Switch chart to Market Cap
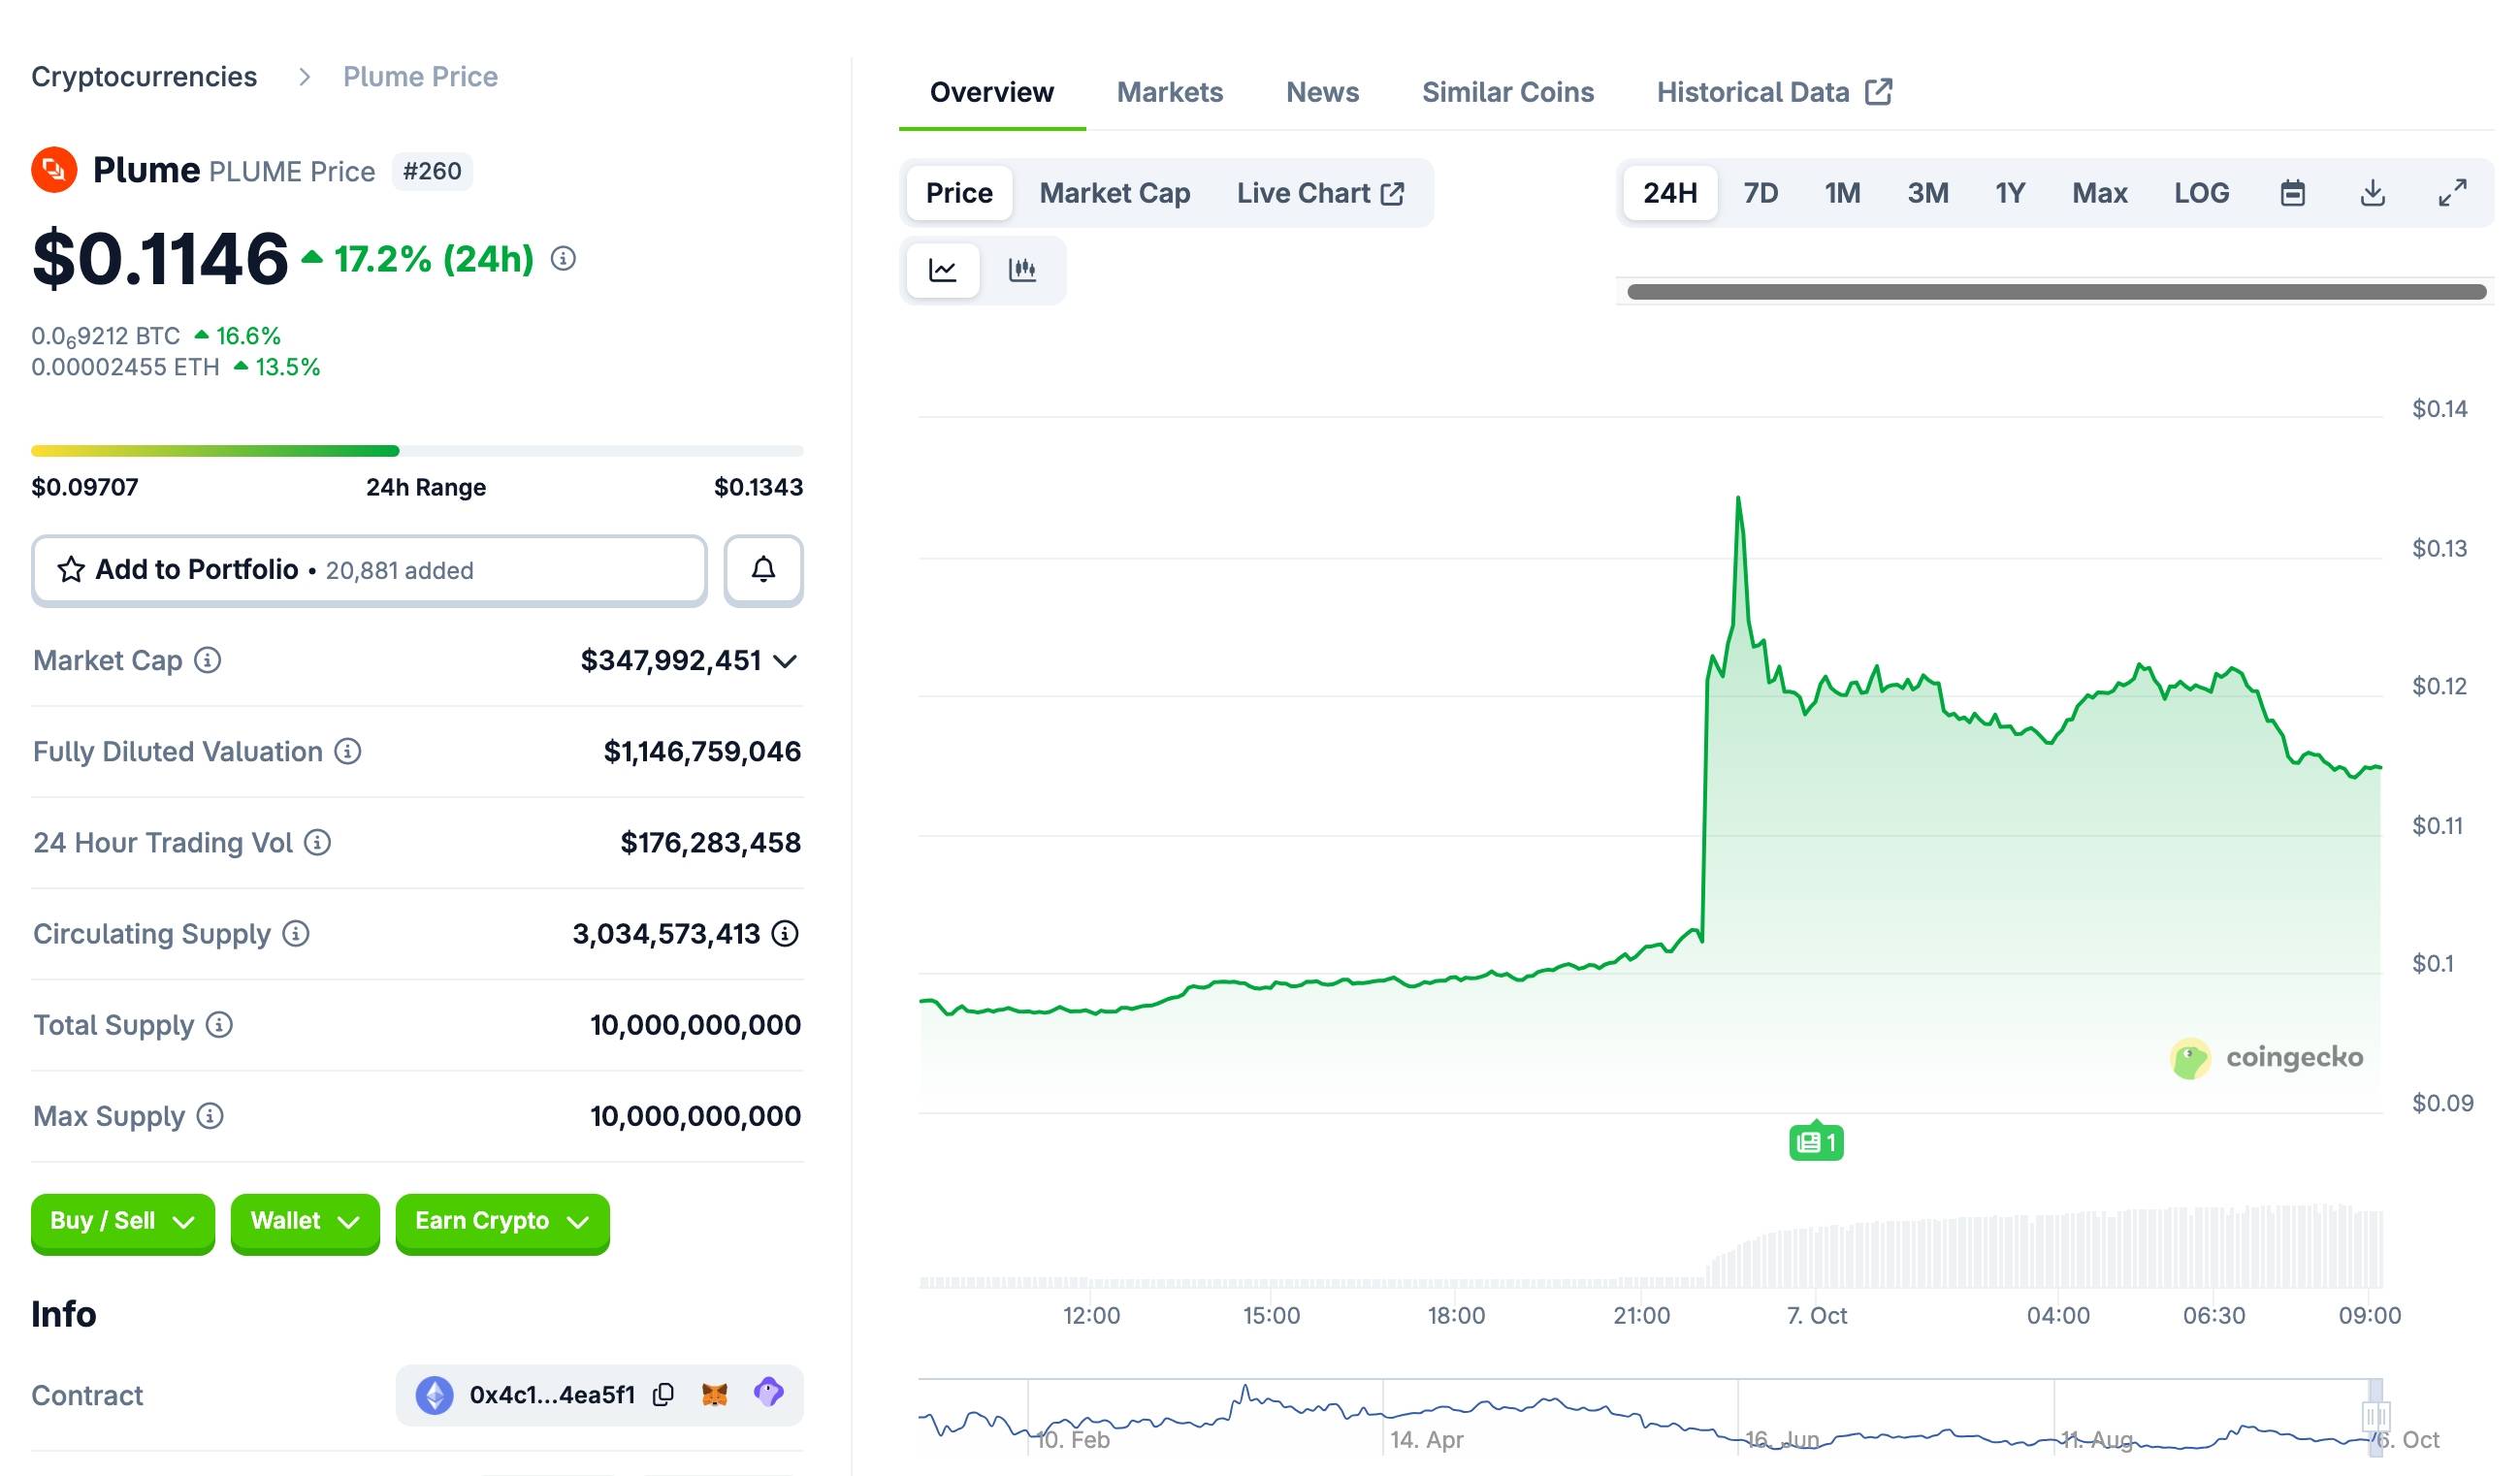 (x=1114, y=193)
